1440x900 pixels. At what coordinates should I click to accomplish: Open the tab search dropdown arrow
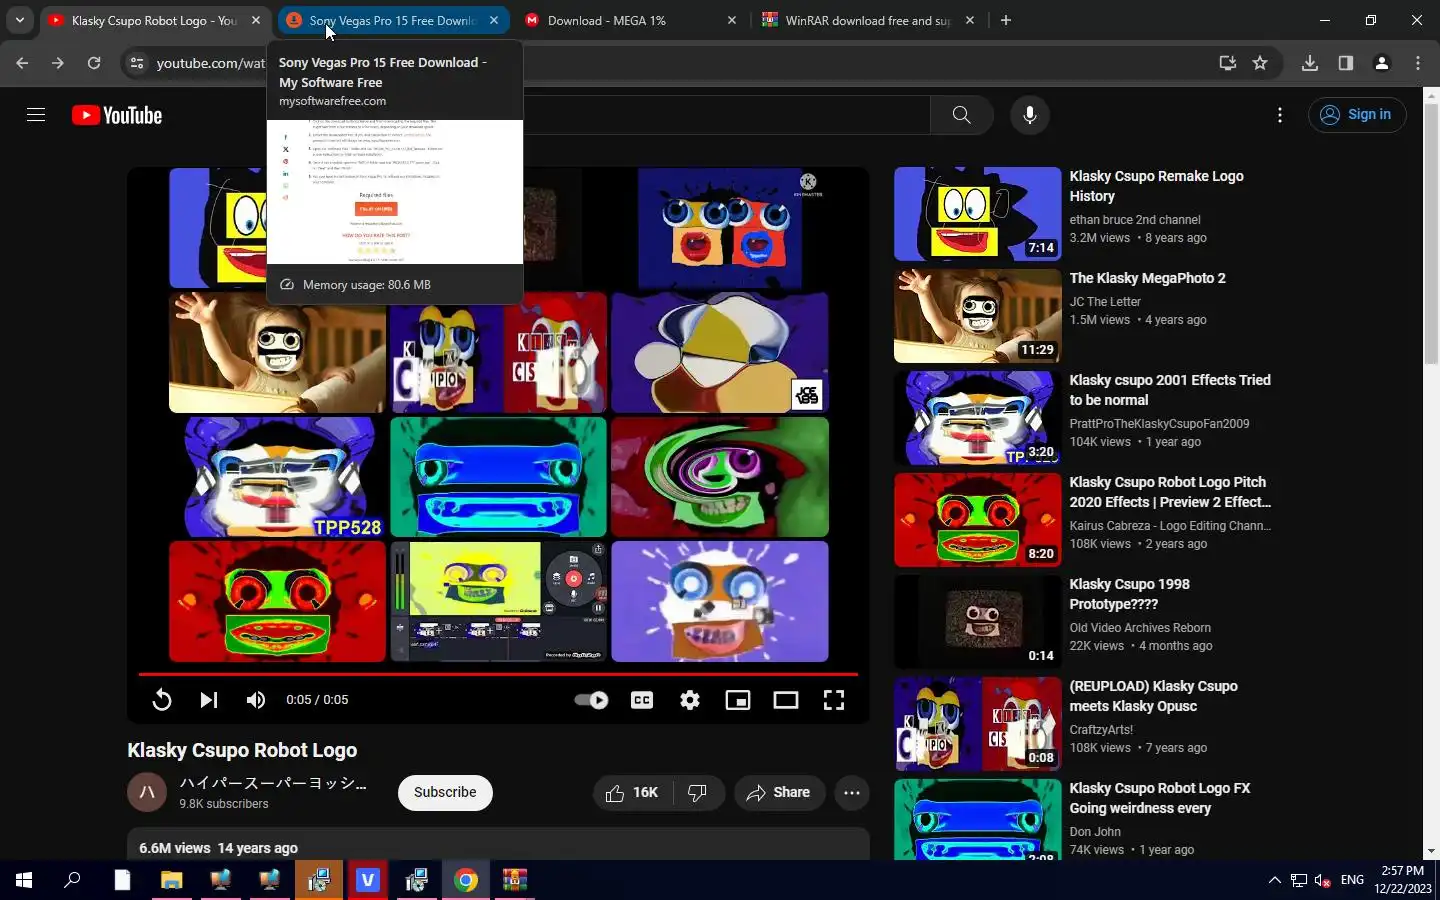tap(19, 20)
